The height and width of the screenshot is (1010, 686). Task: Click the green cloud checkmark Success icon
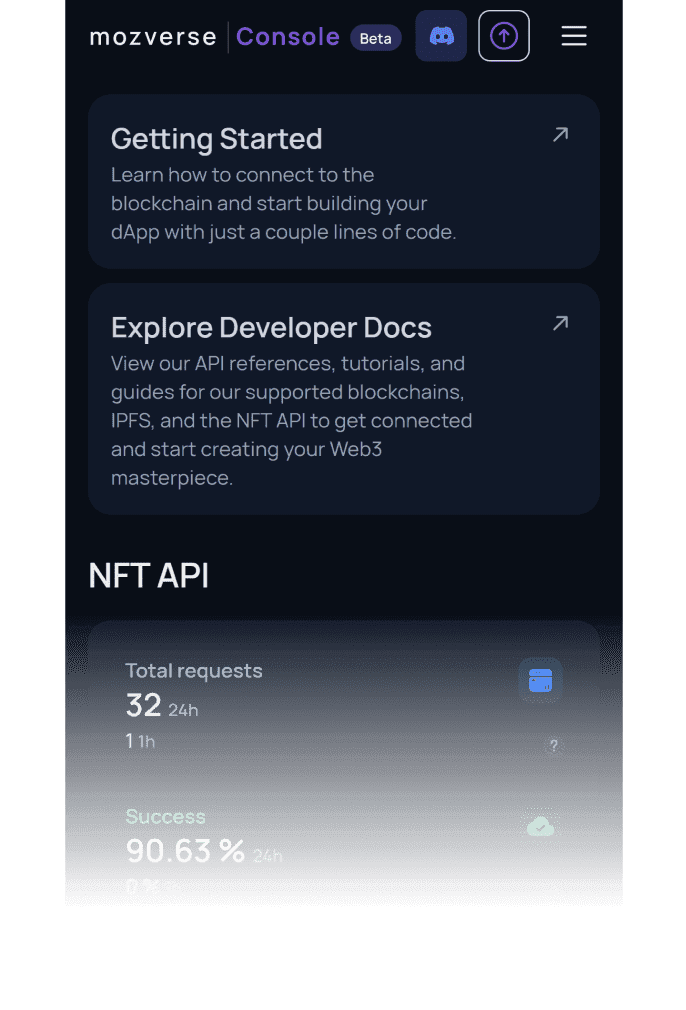541,827
